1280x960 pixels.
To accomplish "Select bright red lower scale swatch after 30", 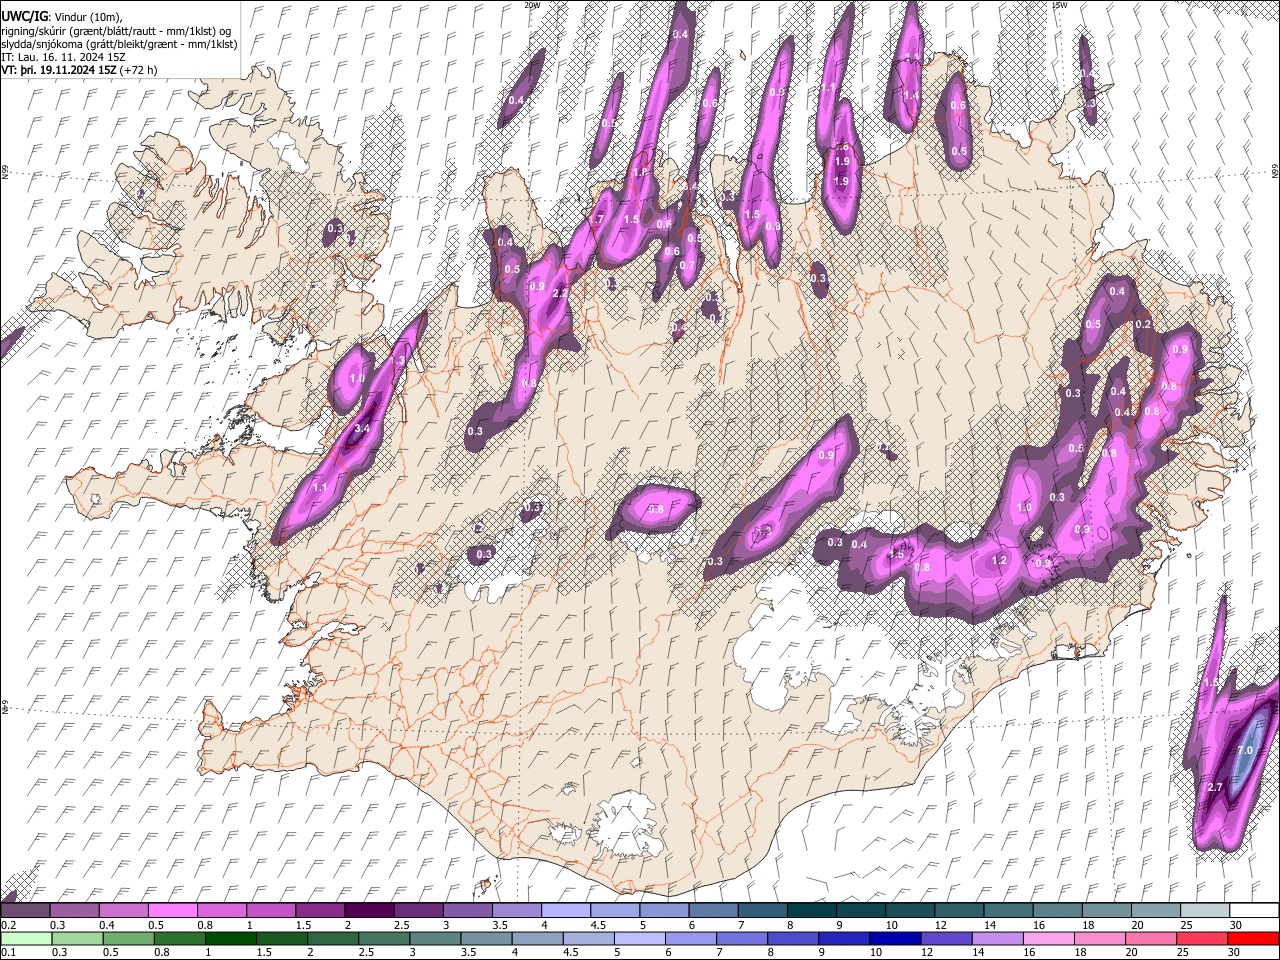I will click(1254, 938).
